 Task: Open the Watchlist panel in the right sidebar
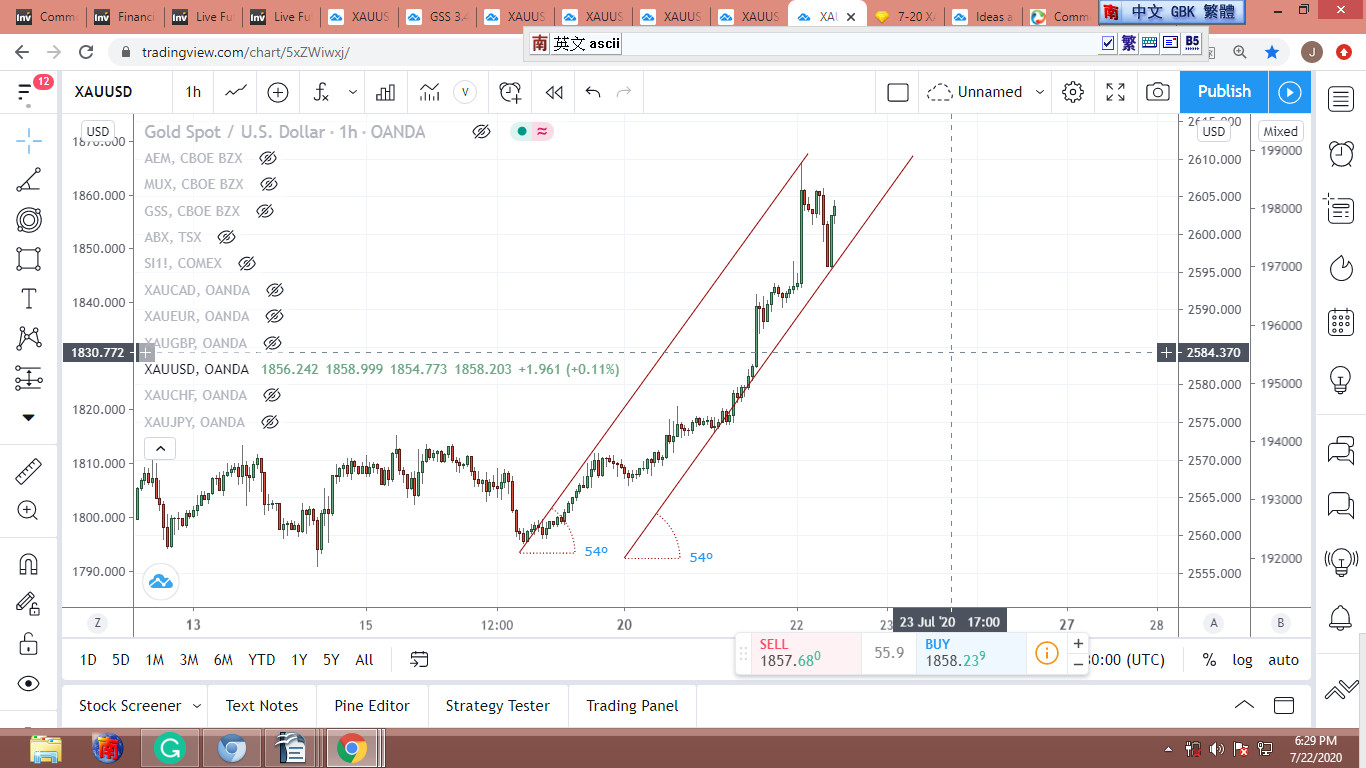click(x=1341, y=98)
